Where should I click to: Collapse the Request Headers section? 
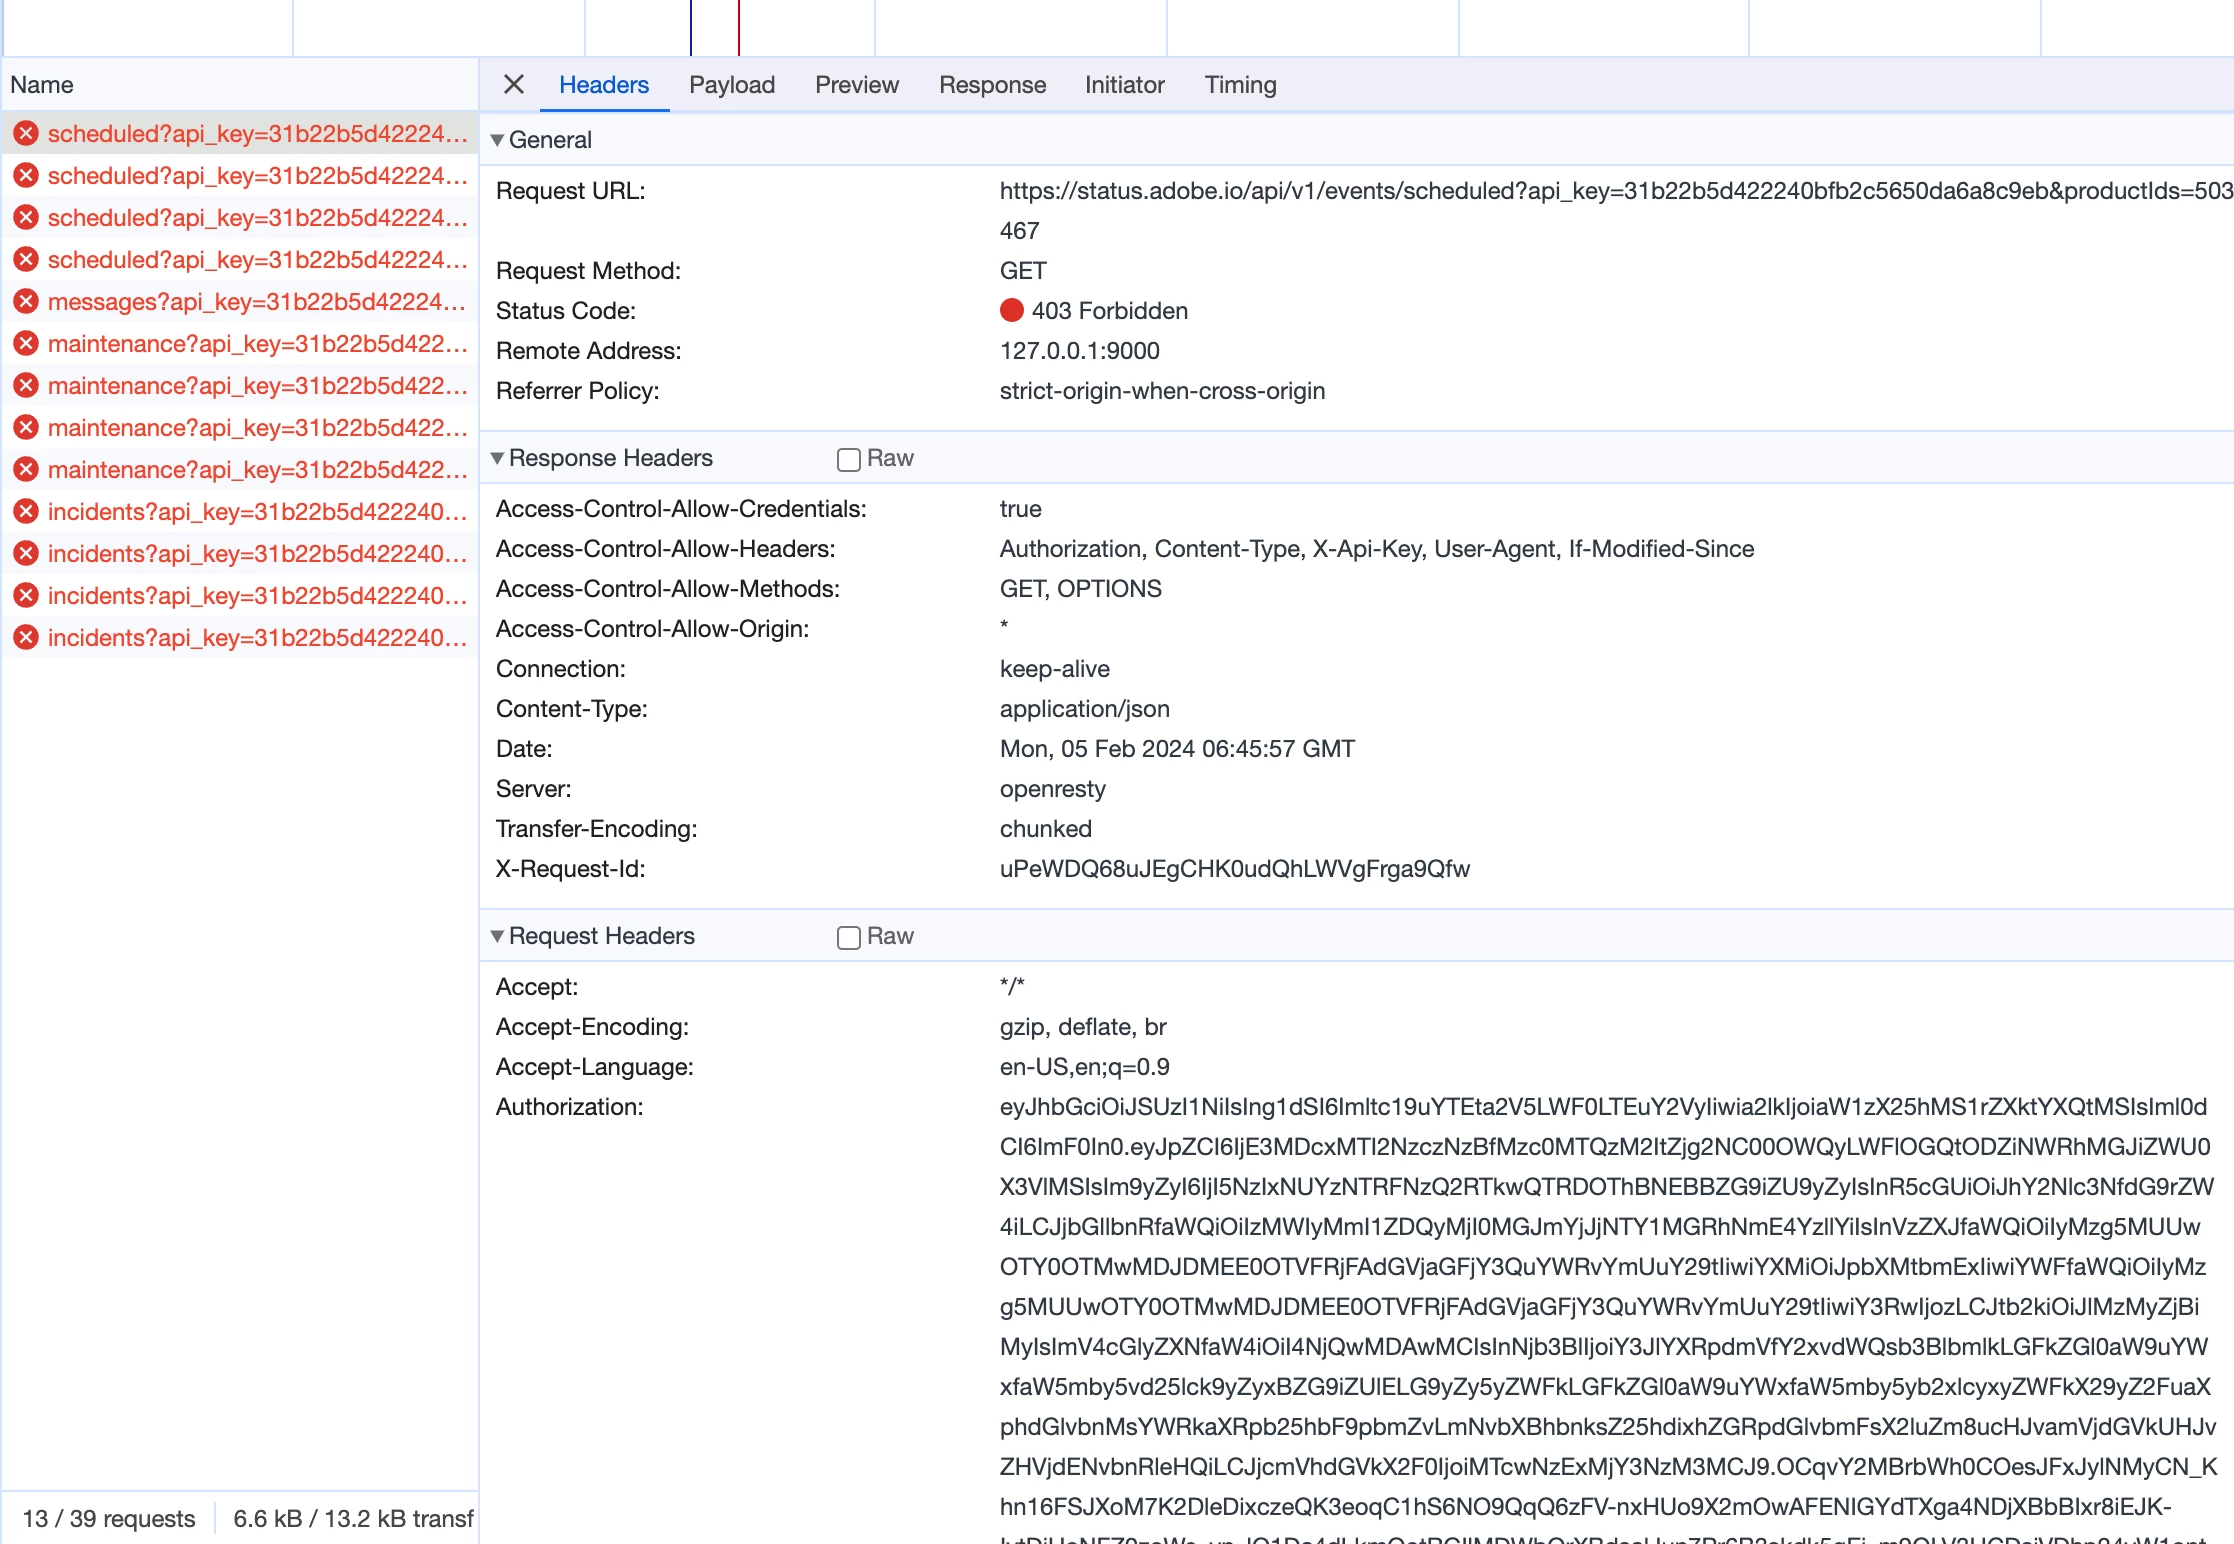(x=497, y=936)
